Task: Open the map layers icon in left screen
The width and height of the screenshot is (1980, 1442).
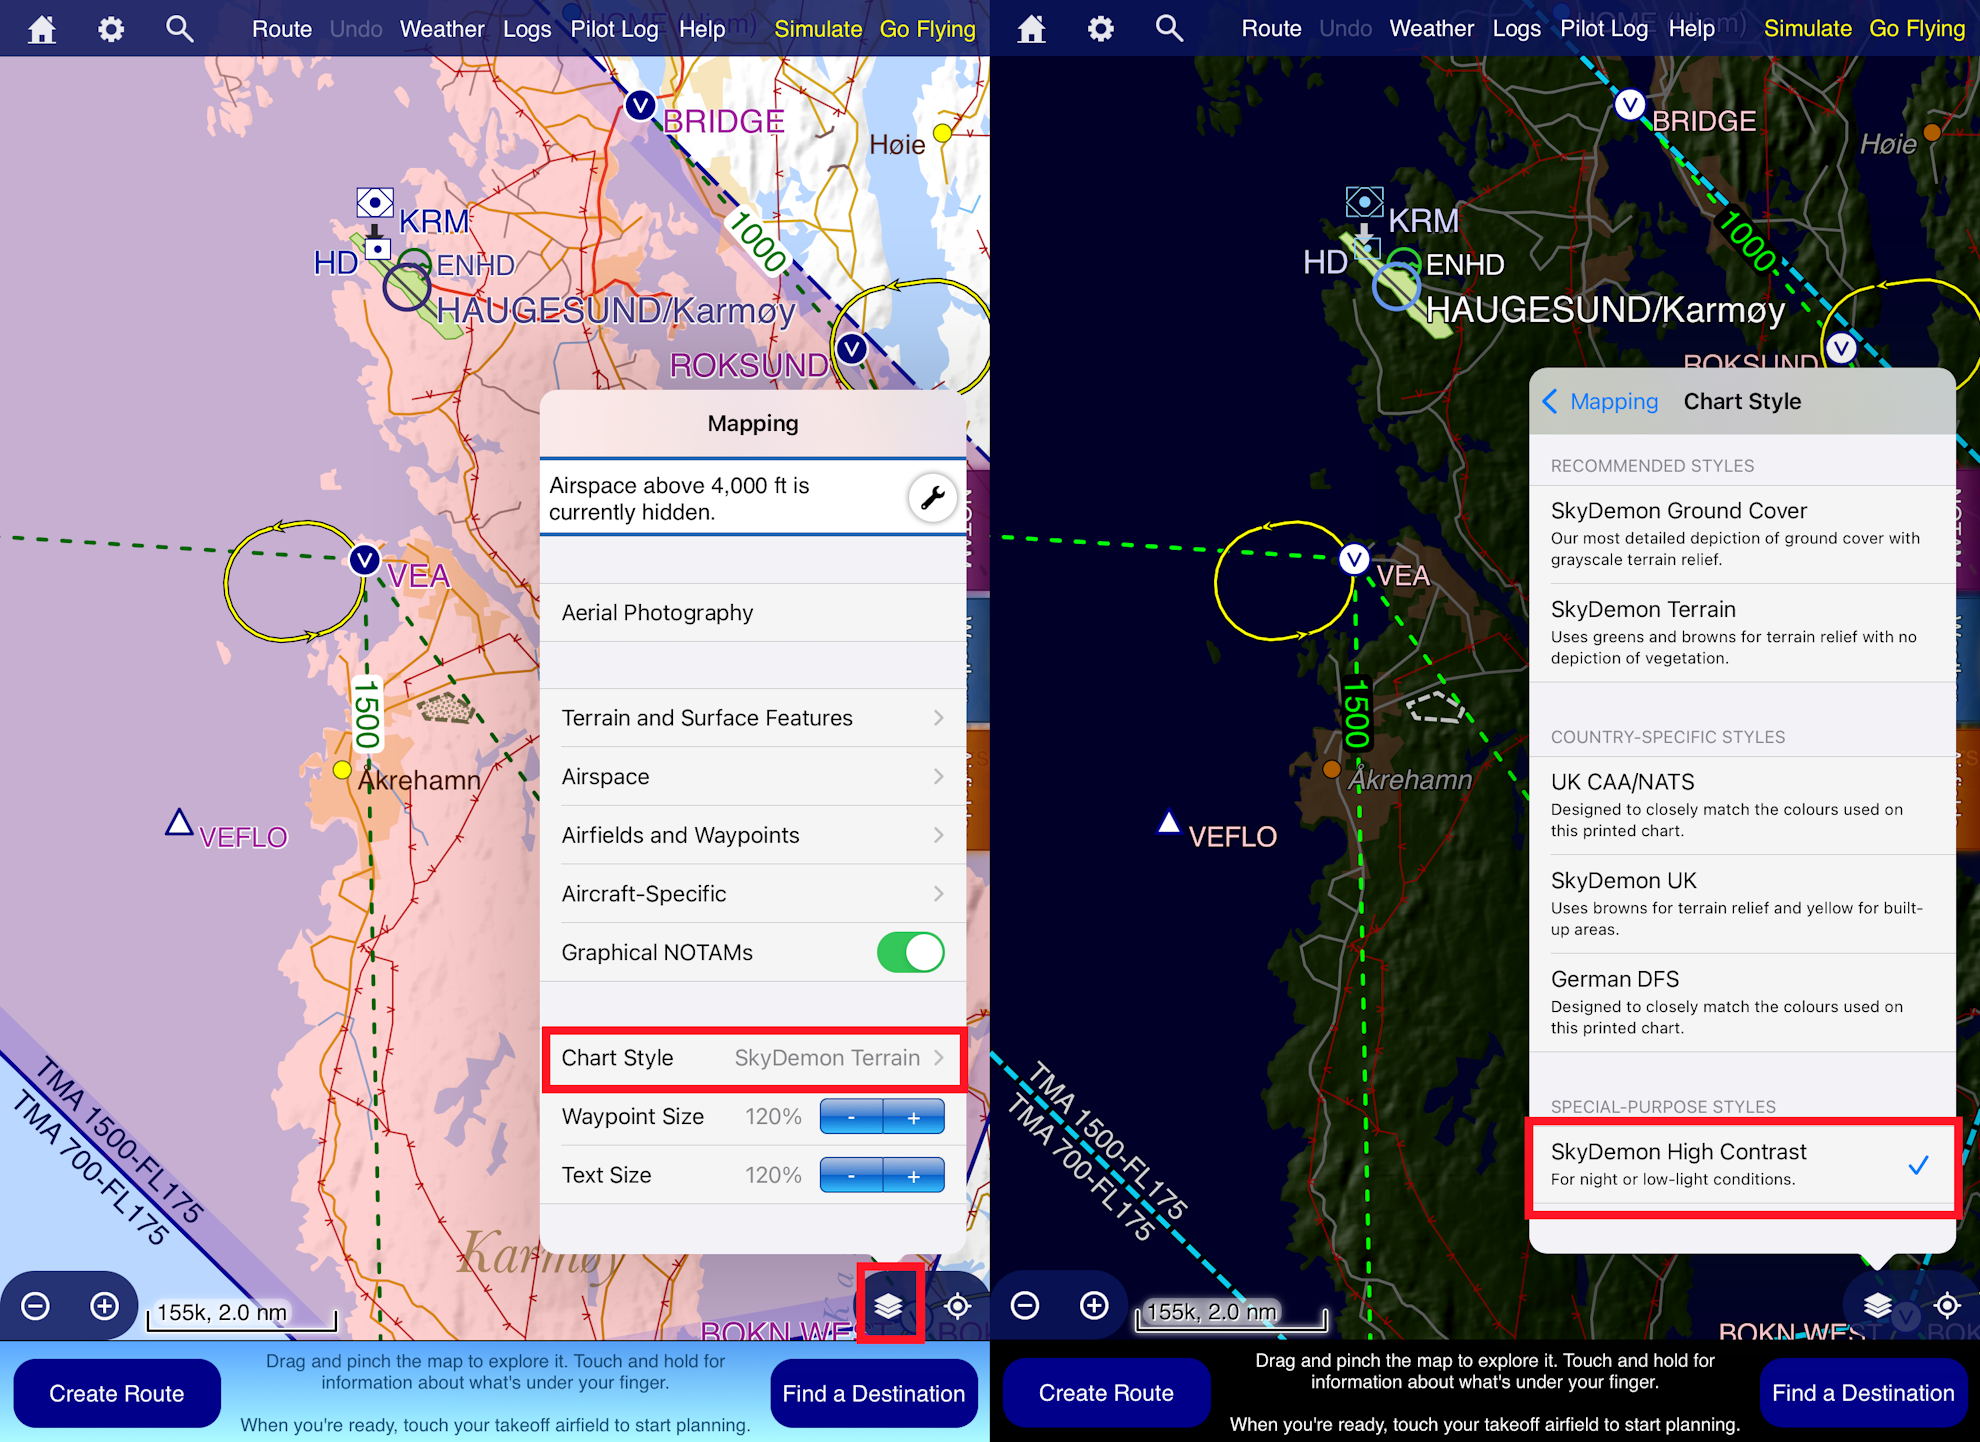Action: (888, 1305)
